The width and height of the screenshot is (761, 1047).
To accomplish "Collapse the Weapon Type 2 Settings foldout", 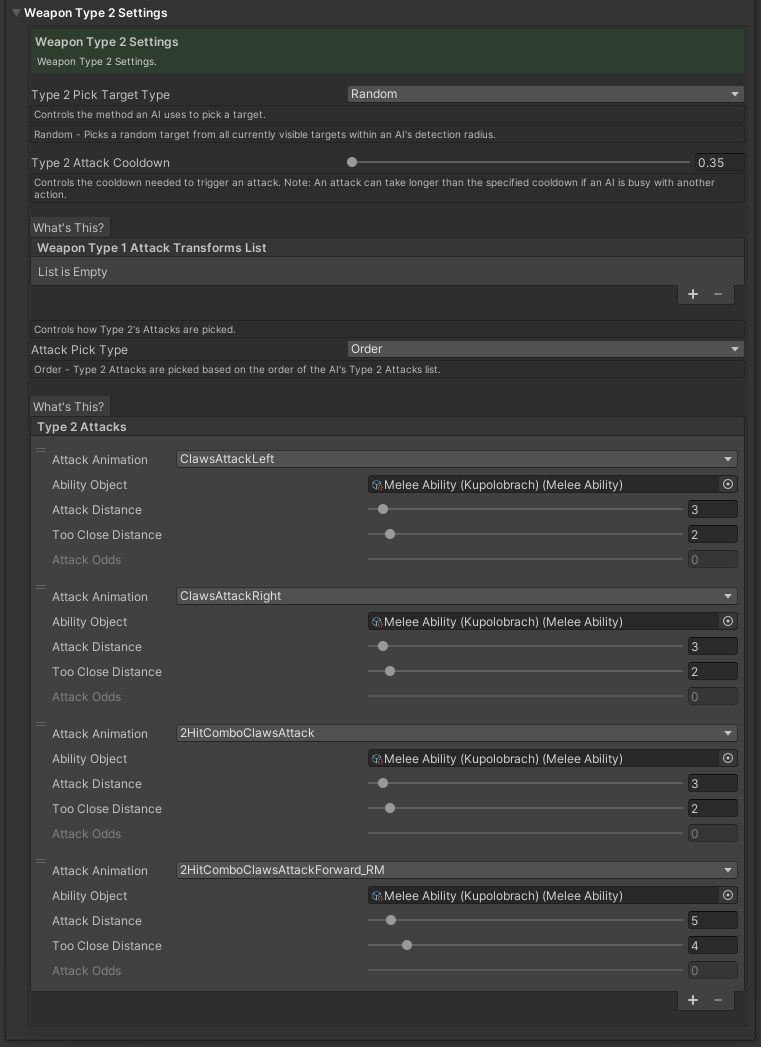I will [x=16, y=13].
